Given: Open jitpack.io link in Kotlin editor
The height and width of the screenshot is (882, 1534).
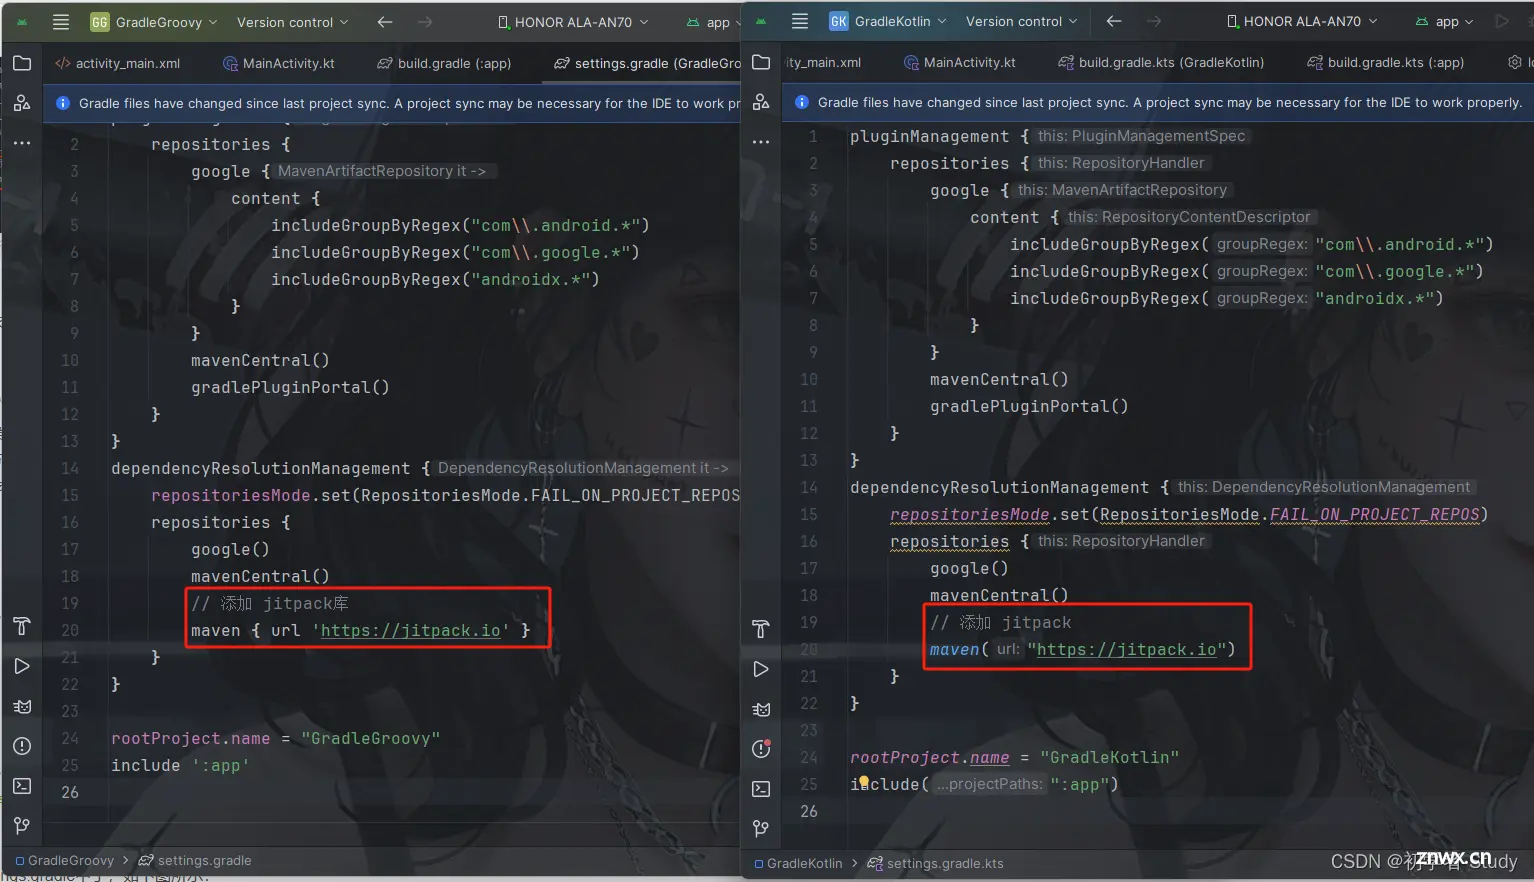Looking at the screenshot, I should click(1127, 649).
